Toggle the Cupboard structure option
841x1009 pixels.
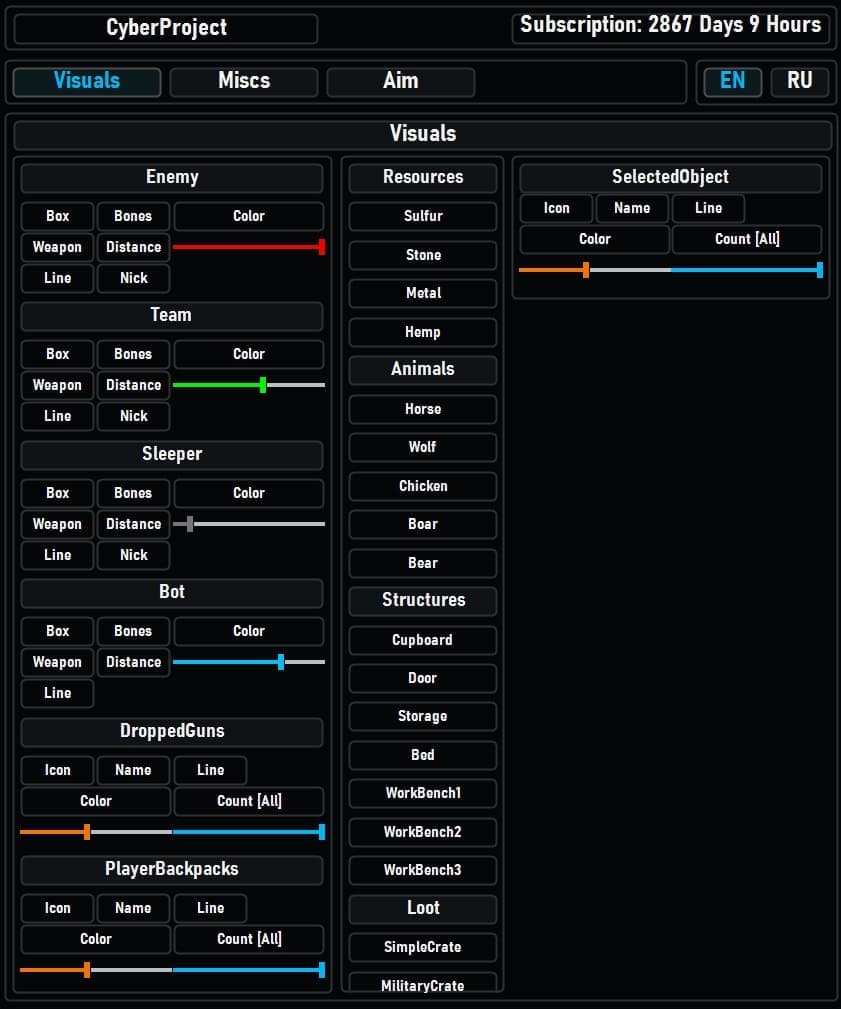[423, 640]
